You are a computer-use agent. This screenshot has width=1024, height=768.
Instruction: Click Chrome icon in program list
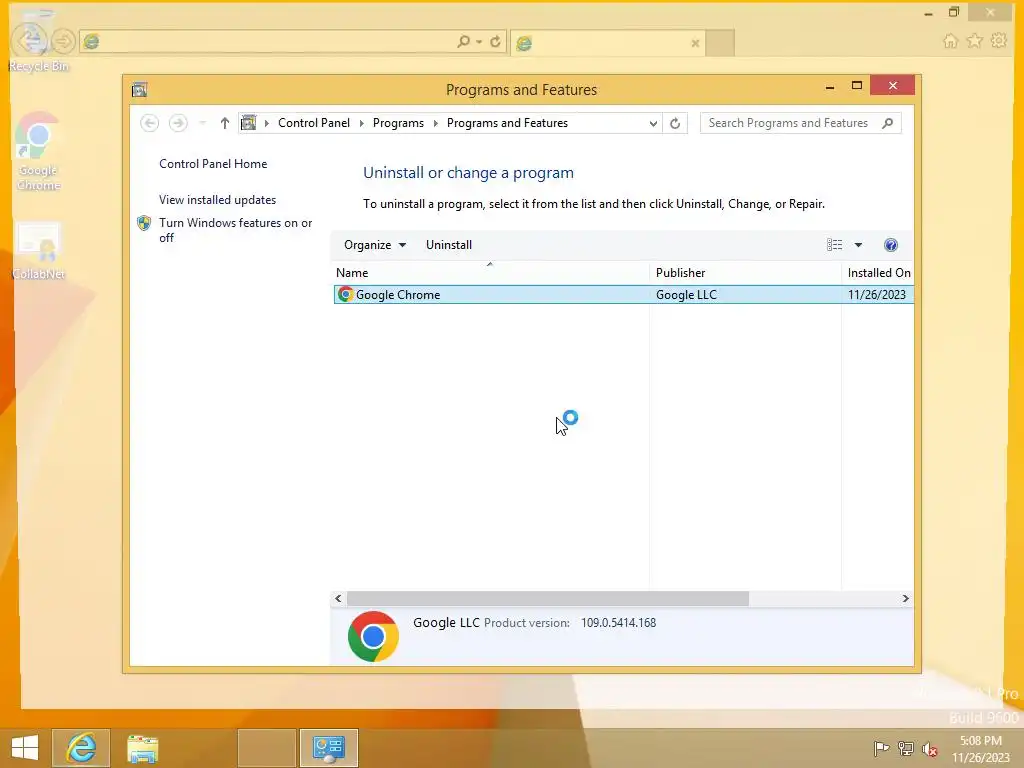345,295
